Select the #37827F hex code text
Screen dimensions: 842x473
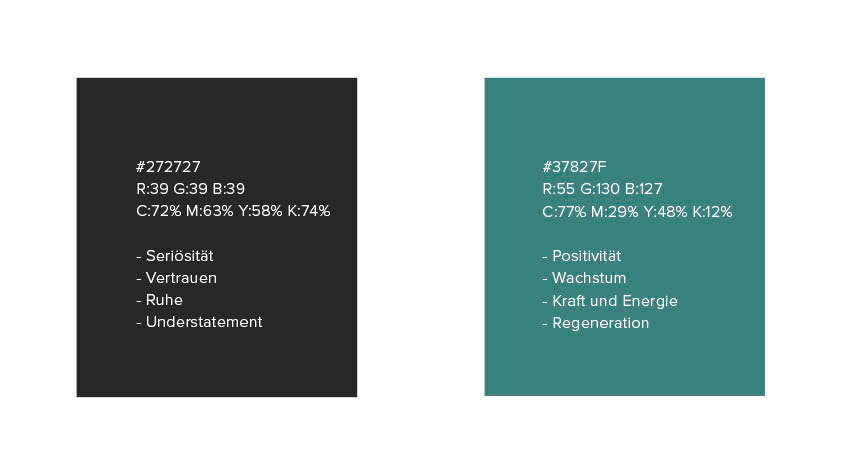[x=575, y=167]
